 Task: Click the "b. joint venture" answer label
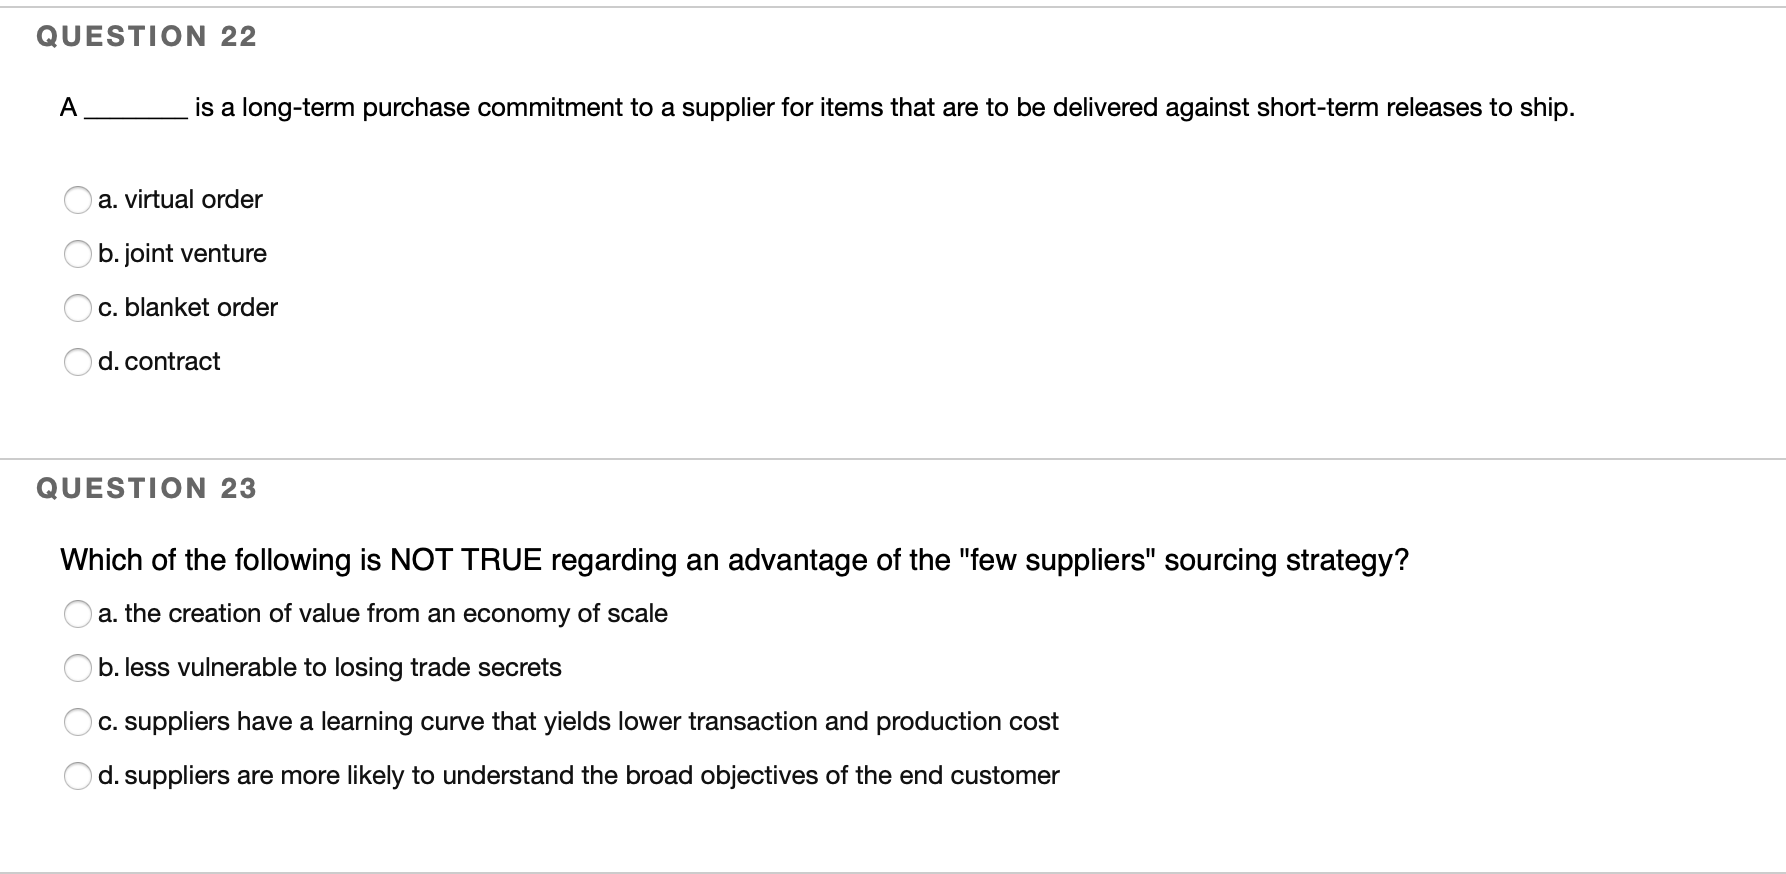pos(182,254)
